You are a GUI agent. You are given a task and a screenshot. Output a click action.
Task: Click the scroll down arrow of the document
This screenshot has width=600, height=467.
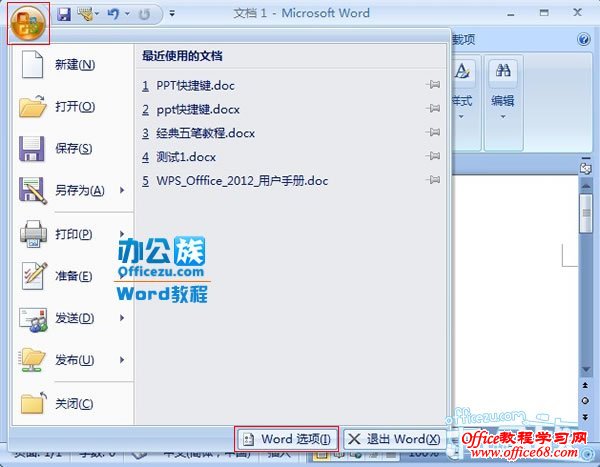pyautogui.click(x=585, y=369)
